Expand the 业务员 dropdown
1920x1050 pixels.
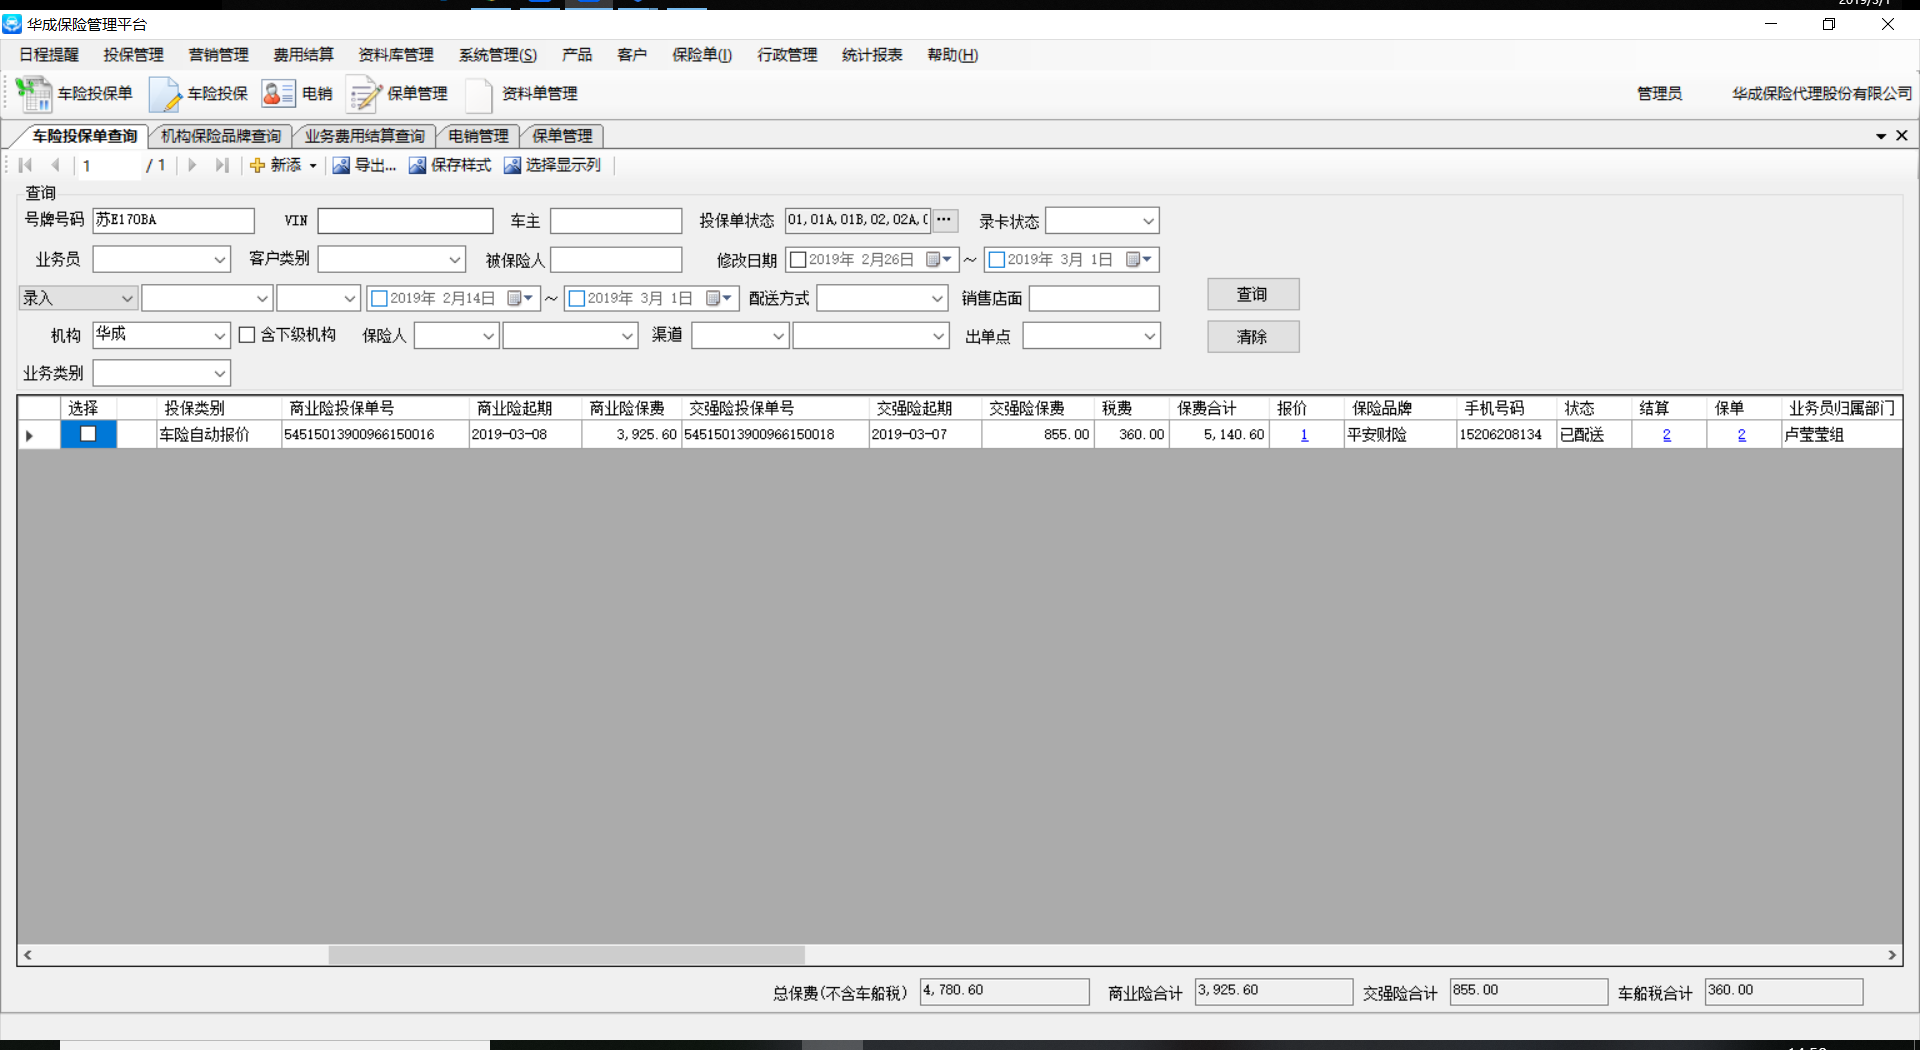point(219,260)
